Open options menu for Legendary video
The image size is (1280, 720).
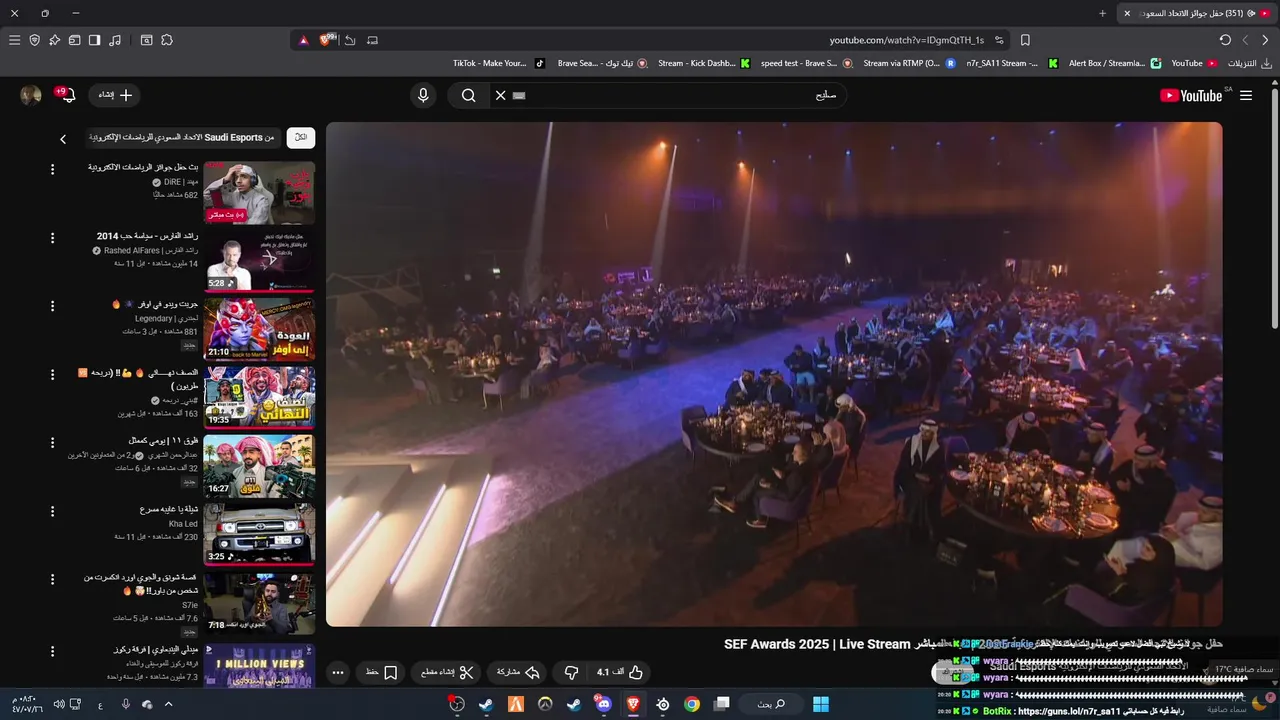[x=53, y=306]
